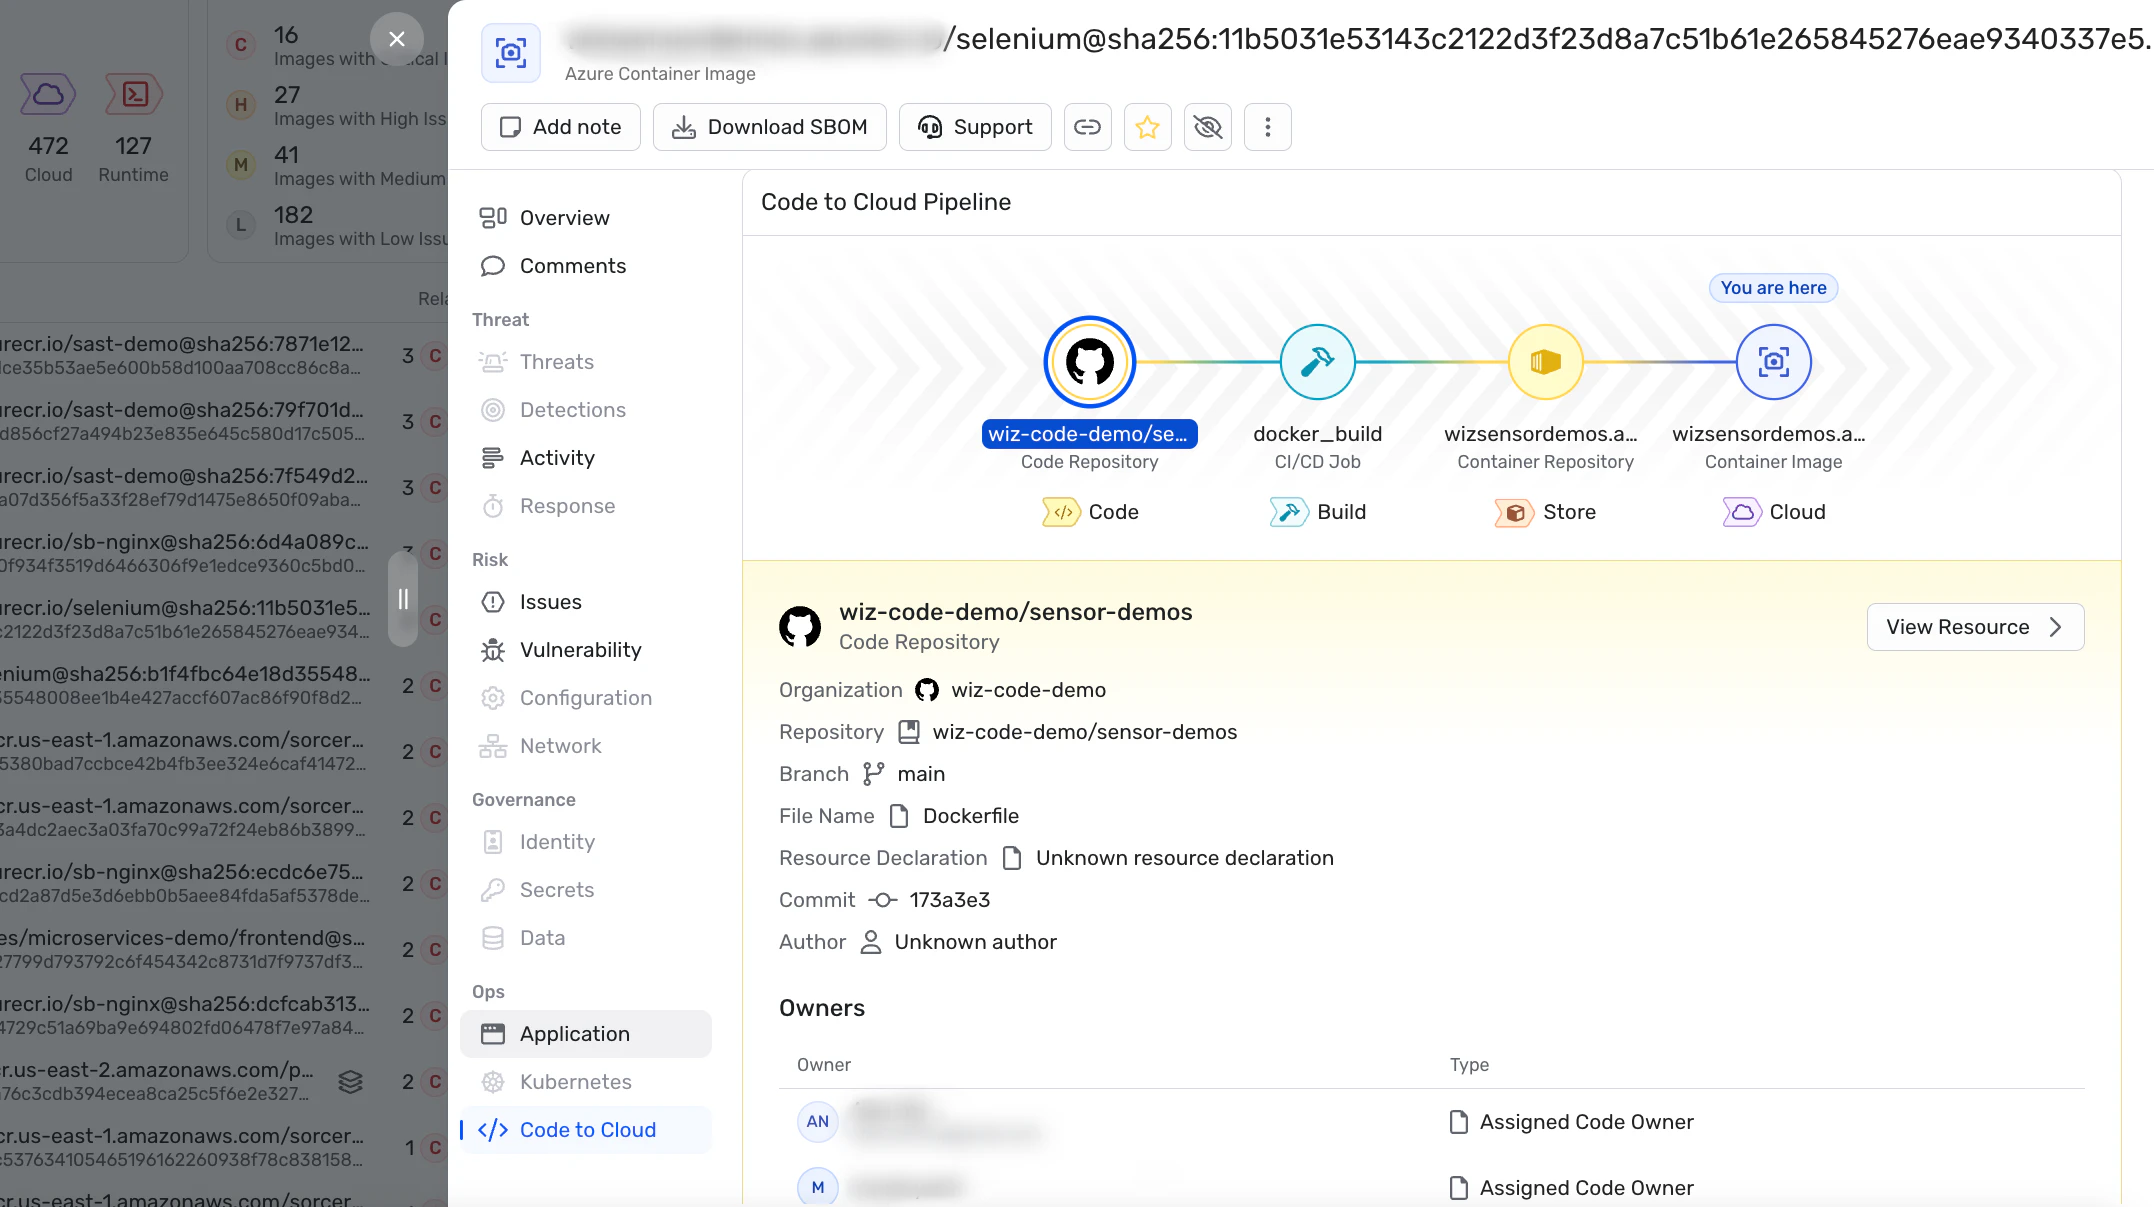Select Configuration under Risk
2154x1207 pixels.
click(x=586, y=698)
